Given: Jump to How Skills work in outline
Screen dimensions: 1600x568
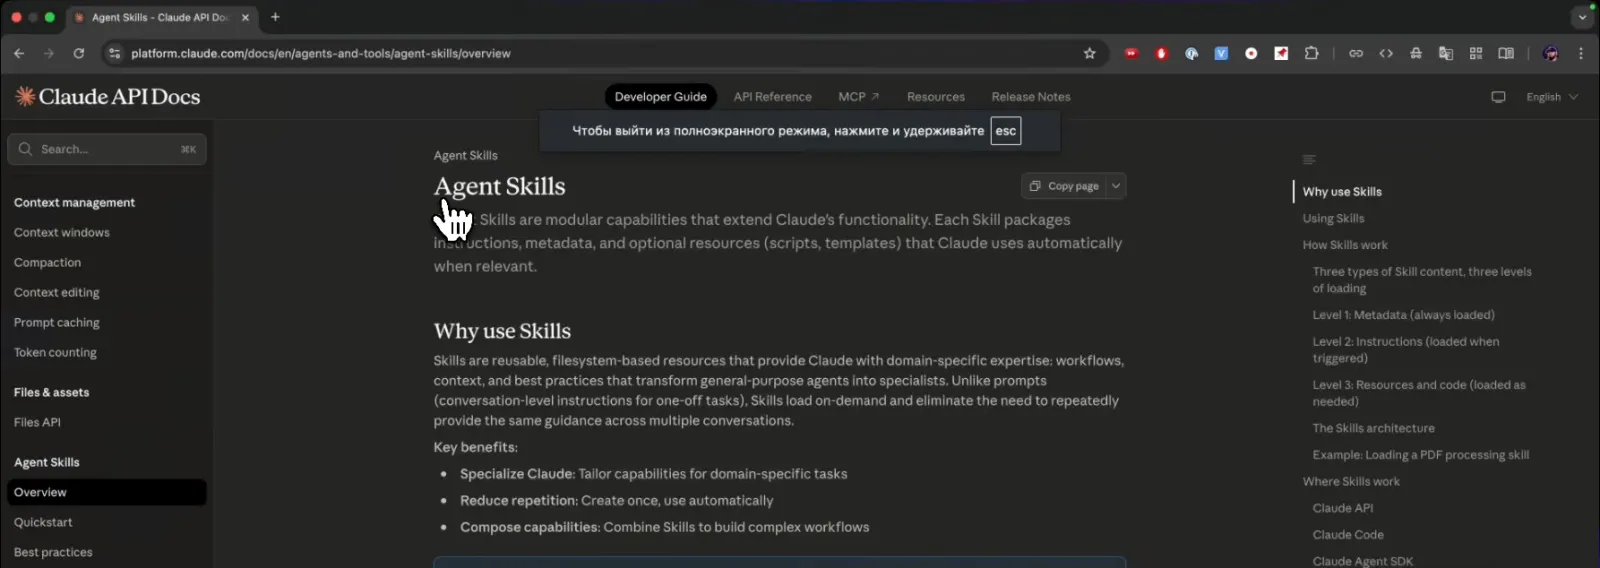Looking at the screenshot, I should click(1345, 245).
